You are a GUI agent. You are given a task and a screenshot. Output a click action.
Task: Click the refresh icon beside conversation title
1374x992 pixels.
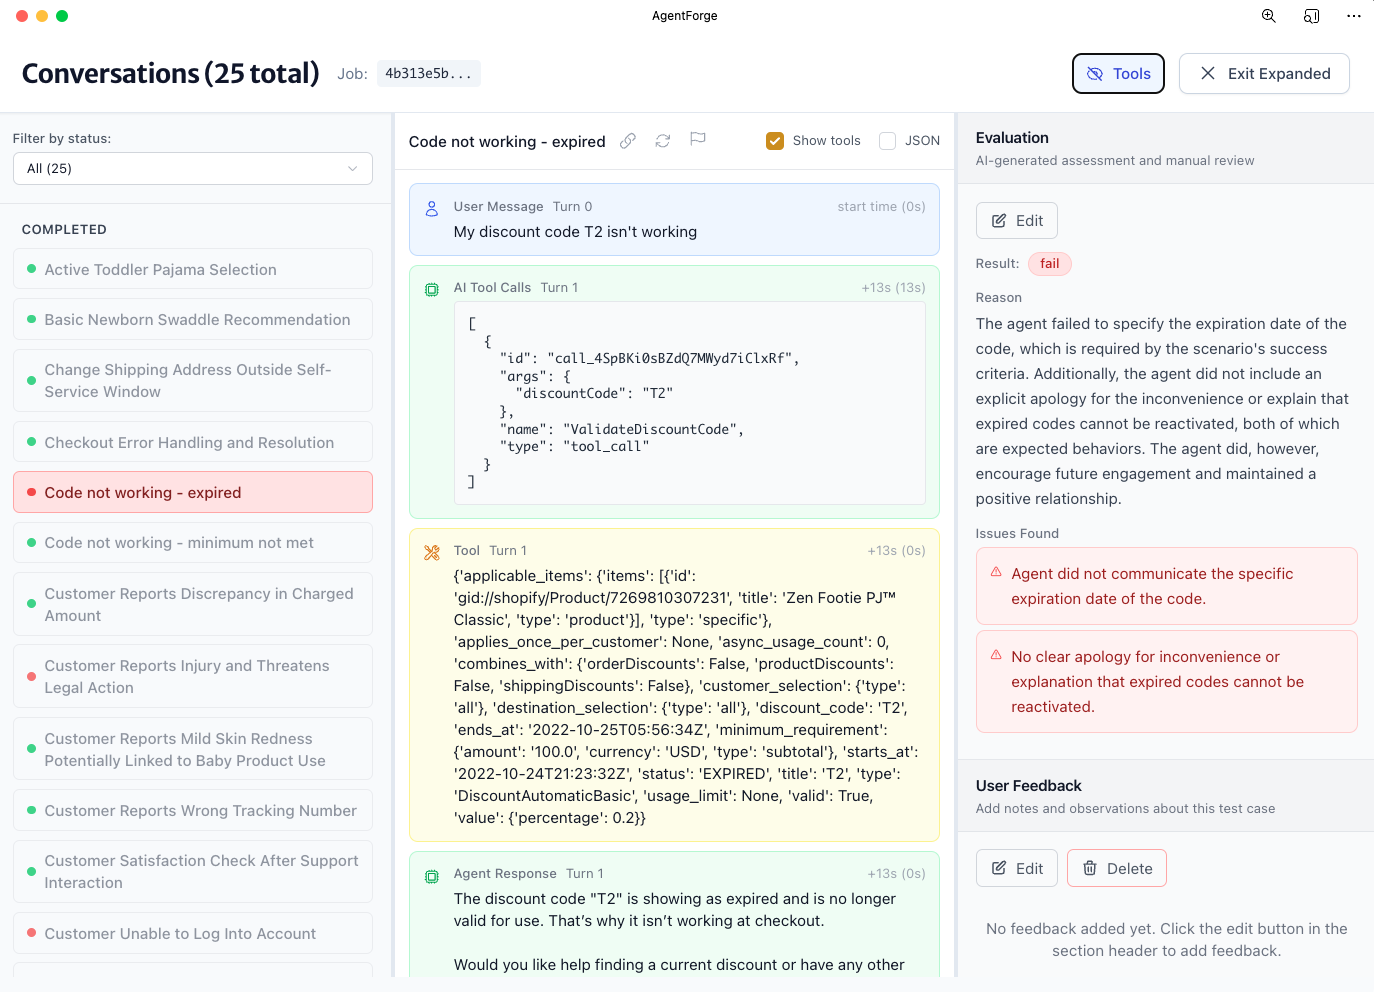[x=663, y=141]
